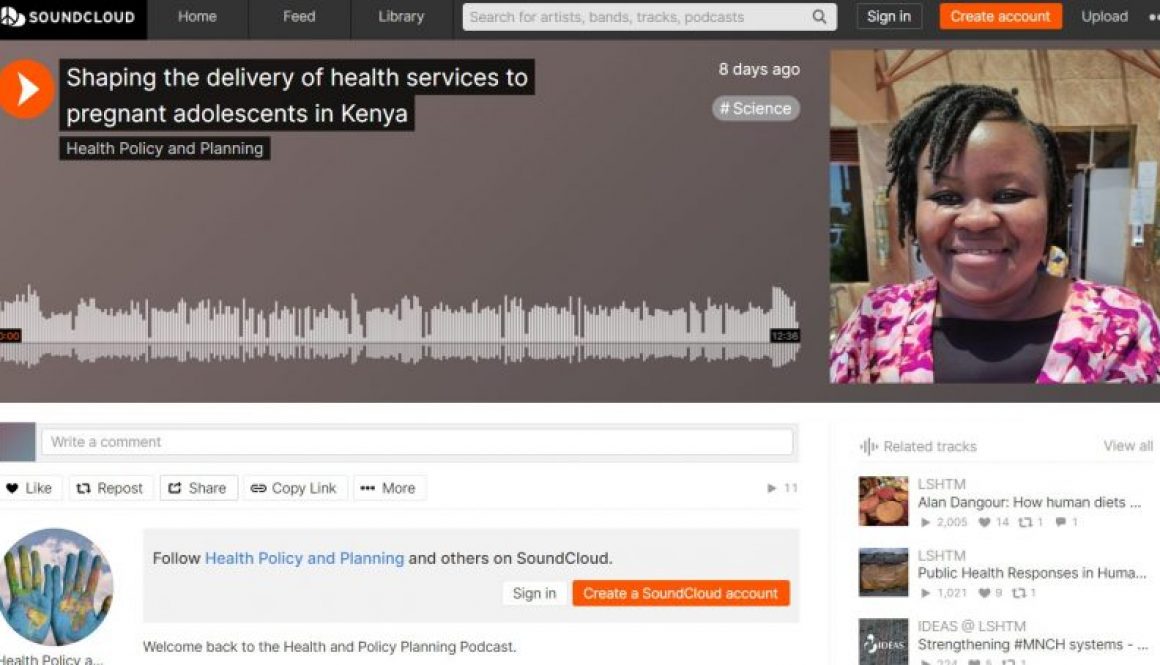Open the Alan Dangour: How human diets track
The image size is (1160, 665).
(1029, 502)
